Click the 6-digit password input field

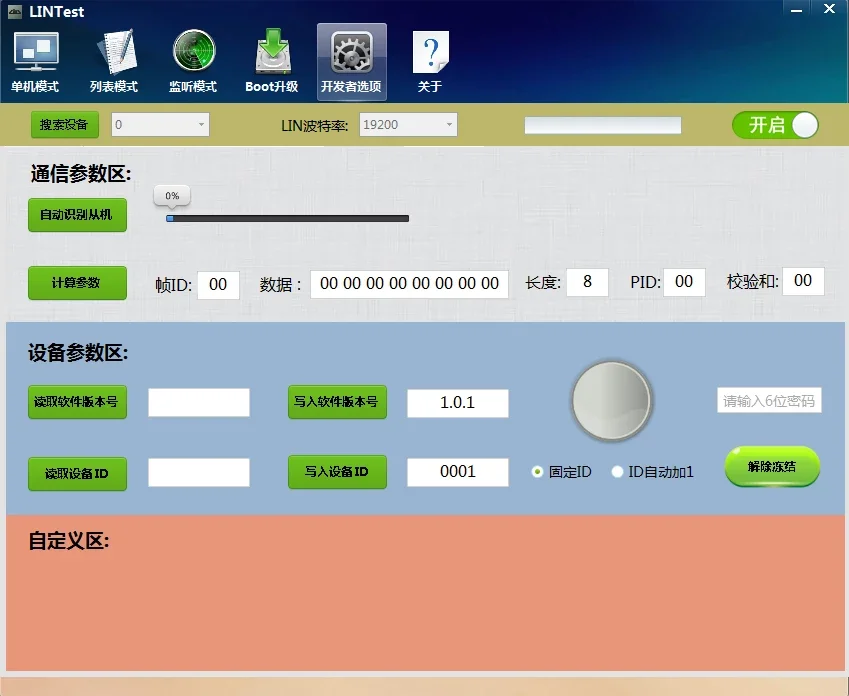(x=769, y=400)
